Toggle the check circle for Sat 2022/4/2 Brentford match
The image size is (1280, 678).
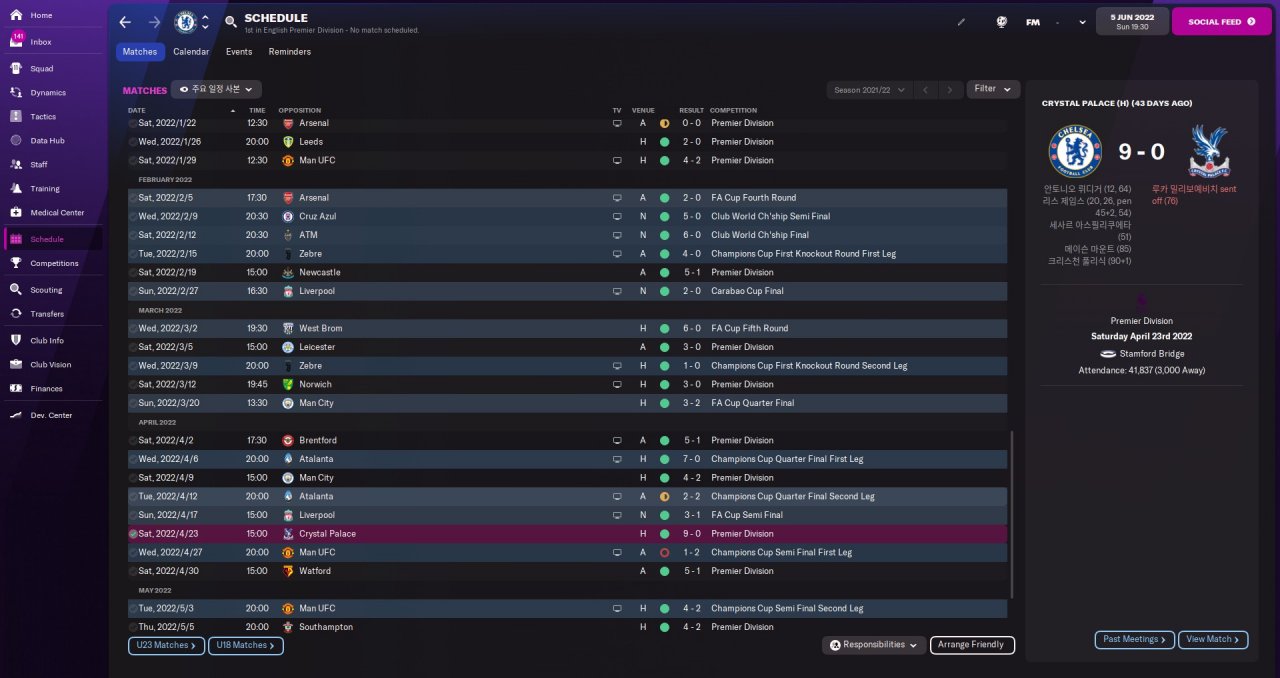133,440
